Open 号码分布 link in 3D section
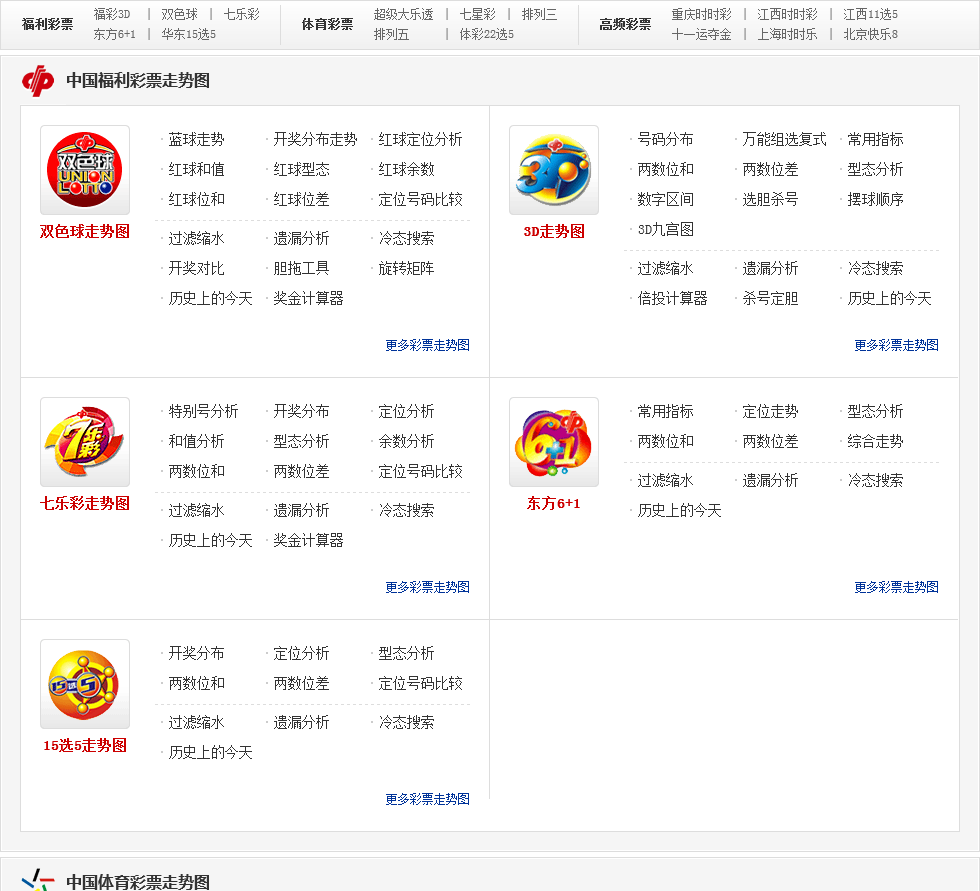This screenshot has height=891, width=980. point(665,139)
